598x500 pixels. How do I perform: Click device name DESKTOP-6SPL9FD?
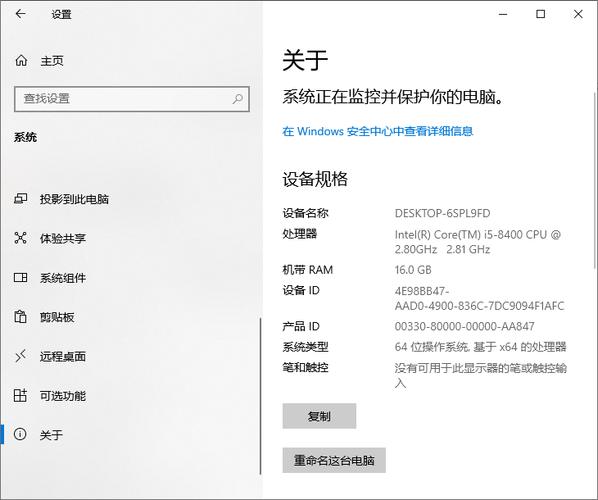pyautogui.click(x=442, y=213)
